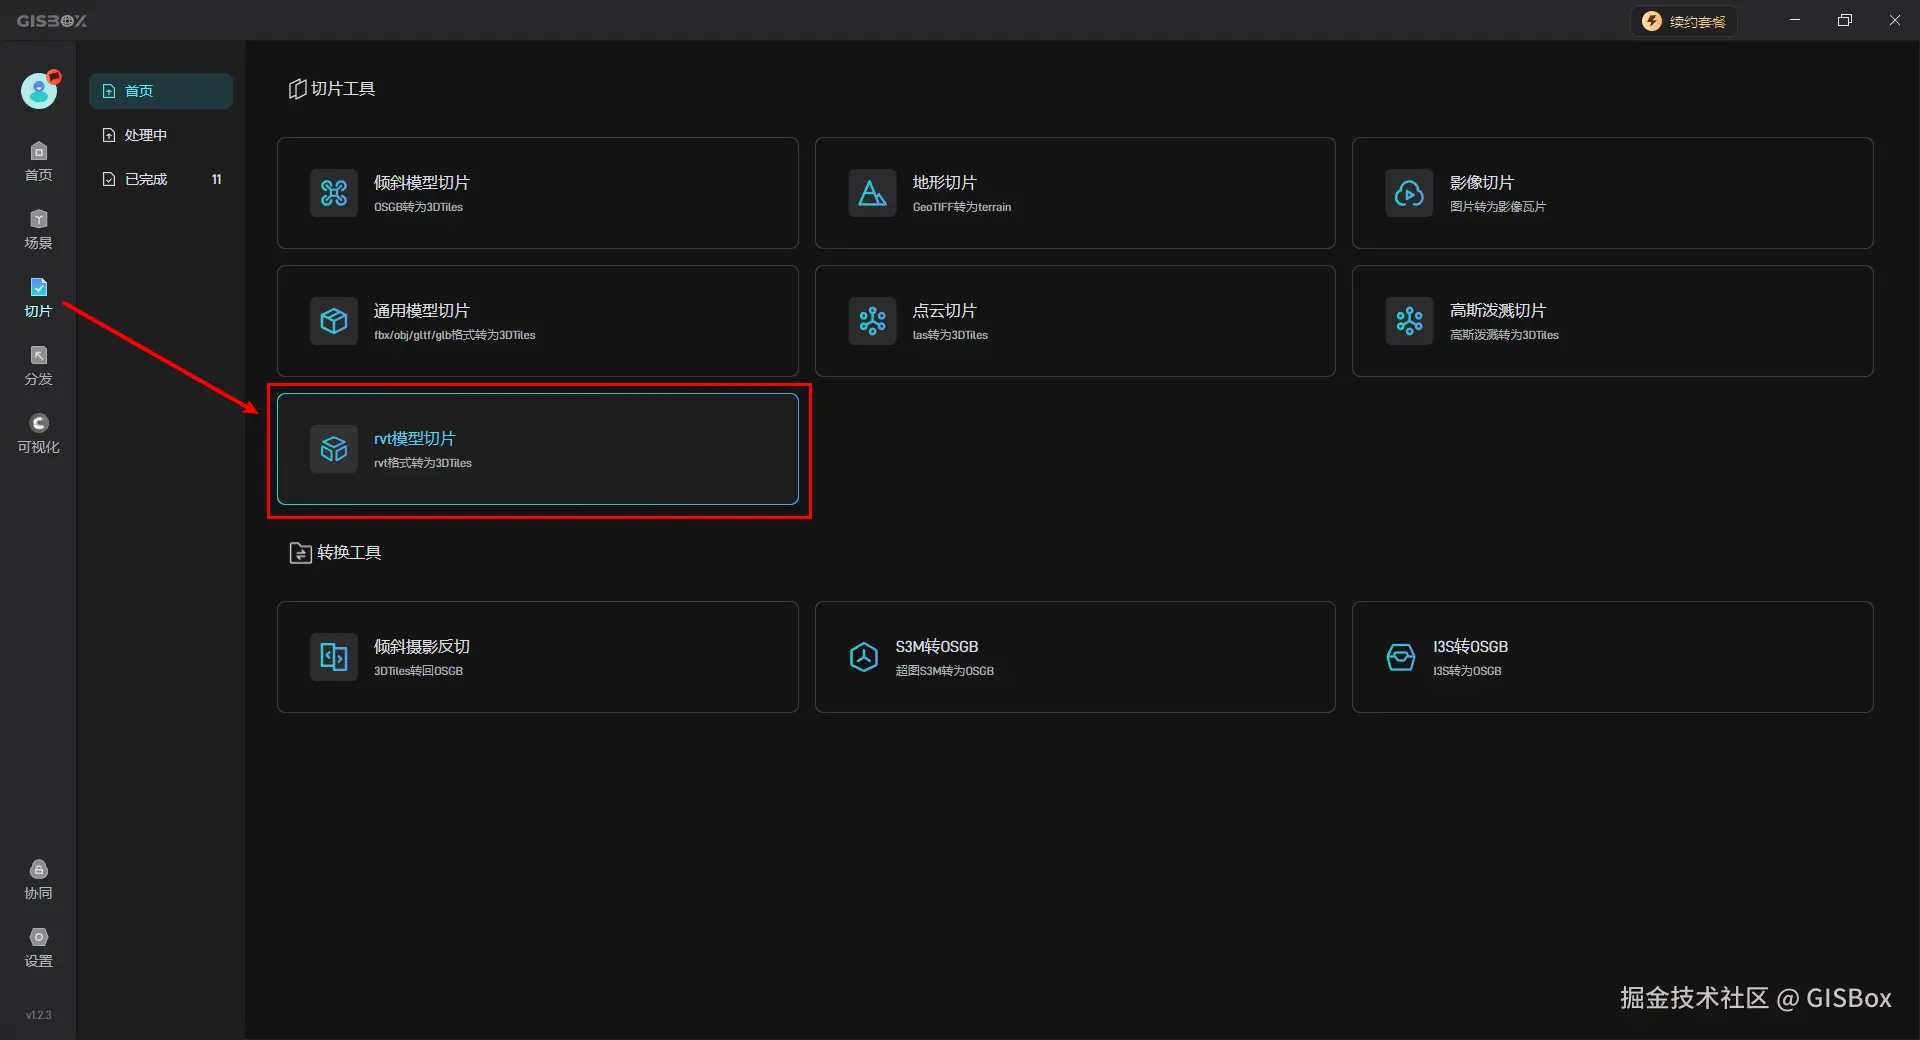Click the GISBOX logo in title bar
Screen dimensions: 1920x1040
point(52,21)
